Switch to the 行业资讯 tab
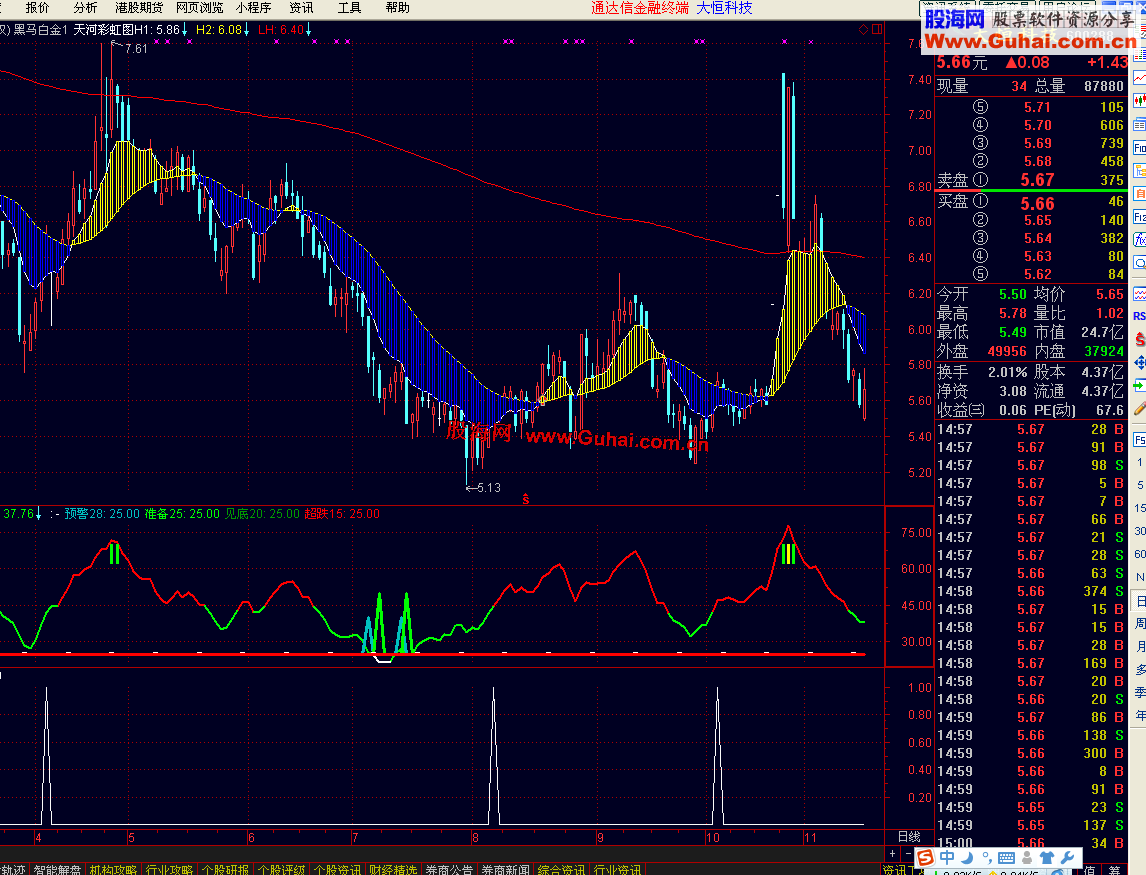1146x875 pixels. tap(618, 869)
